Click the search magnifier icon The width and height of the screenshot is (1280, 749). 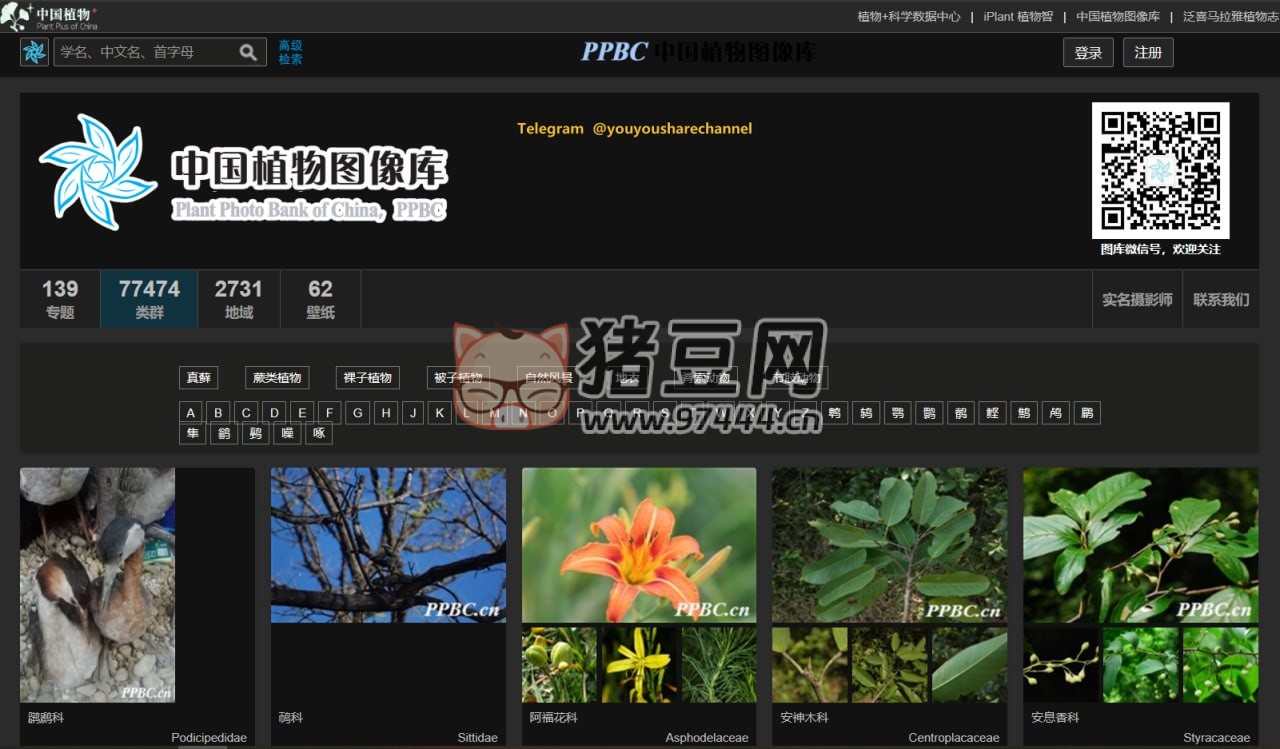[248, 52]
